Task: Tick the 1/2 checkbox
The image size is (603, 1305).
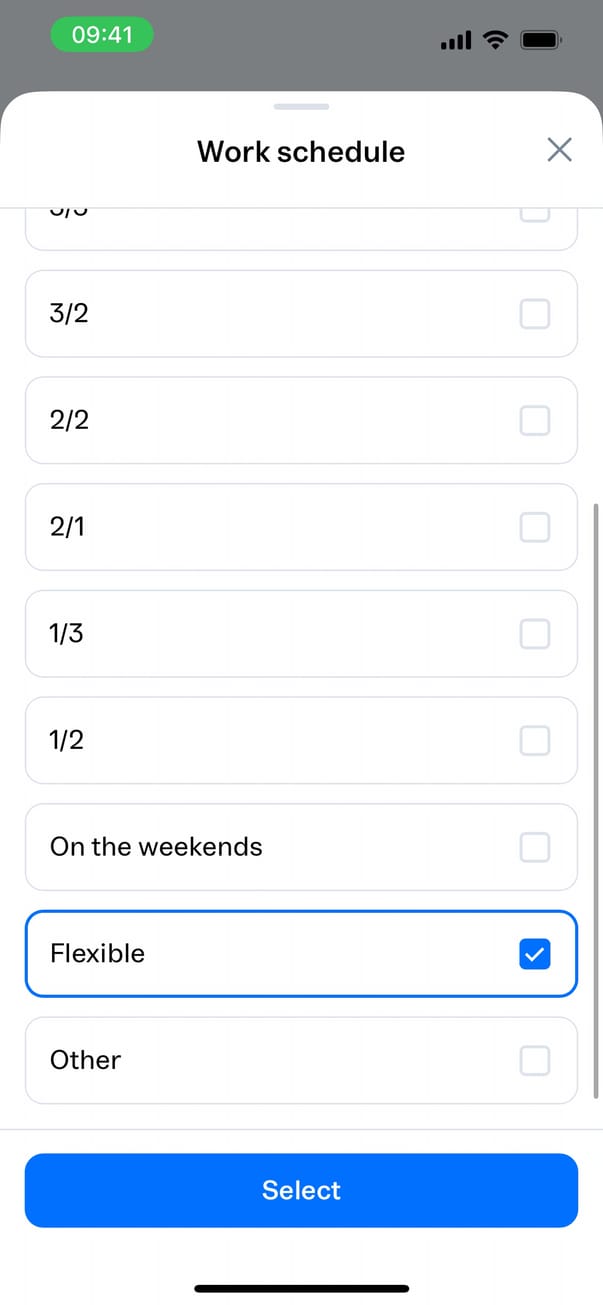Action: click(535, 740)
